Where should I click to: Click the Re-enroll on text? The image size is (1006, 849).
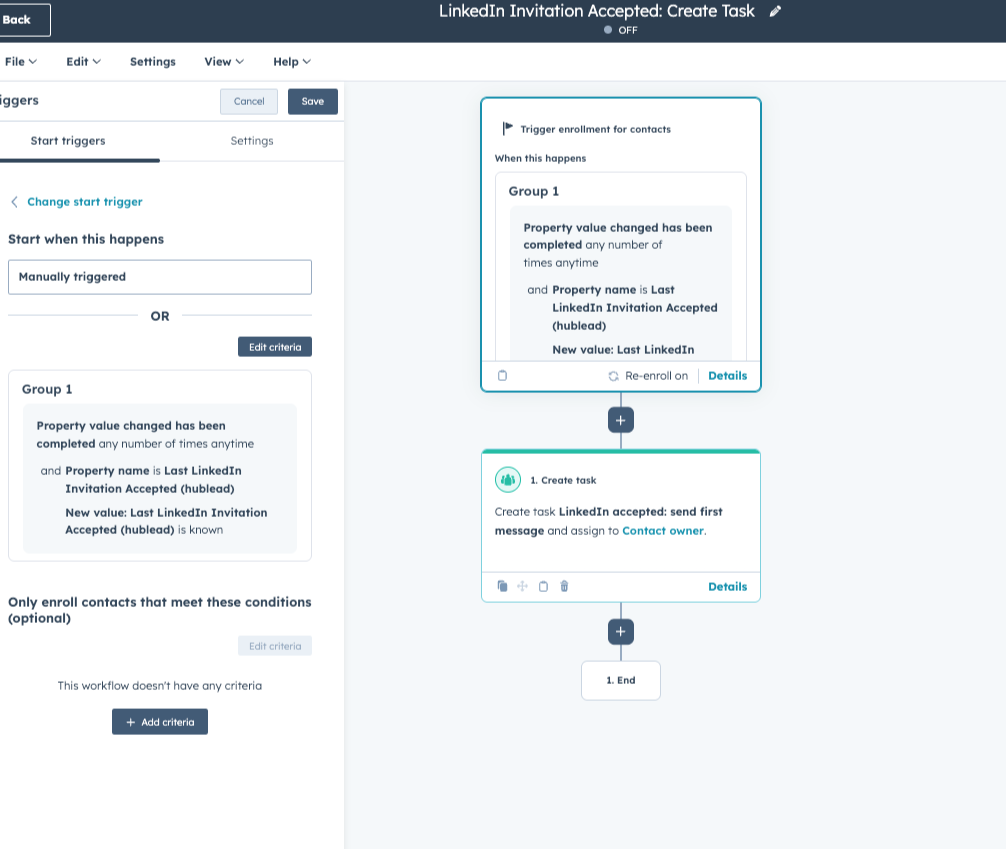pyautogui.click(x=656, y=376)
